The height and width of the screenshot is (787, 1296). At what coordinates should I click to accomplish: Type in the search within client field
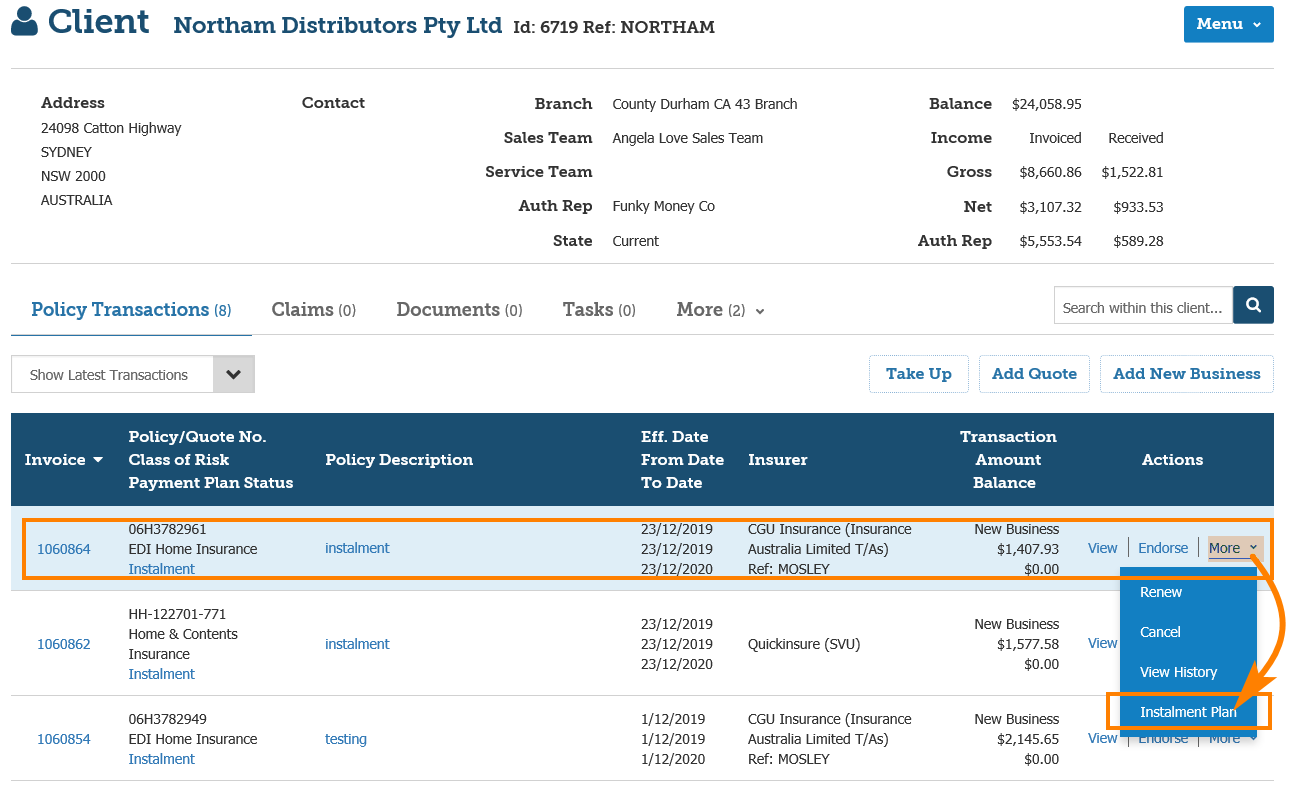pos(1142,307)
